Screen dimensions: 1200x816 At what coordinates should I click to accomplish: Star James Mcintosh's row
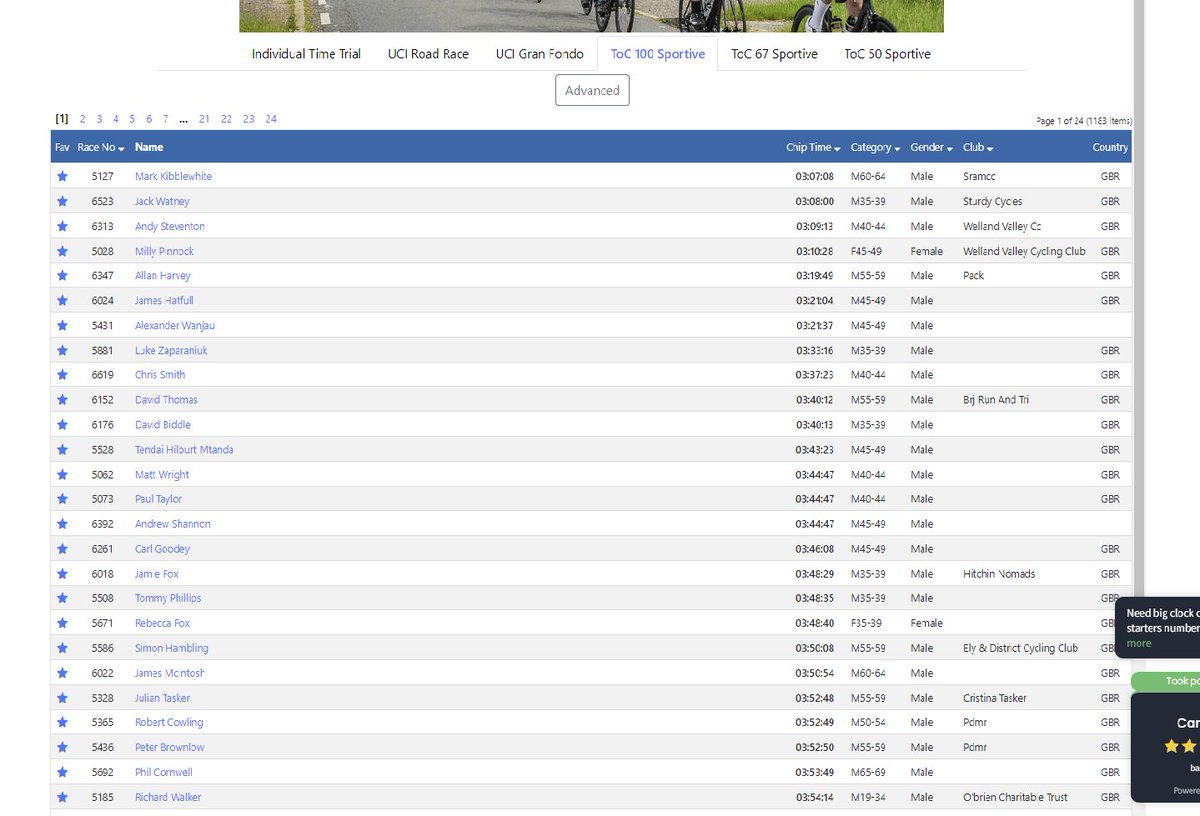[x=62, y=672]
